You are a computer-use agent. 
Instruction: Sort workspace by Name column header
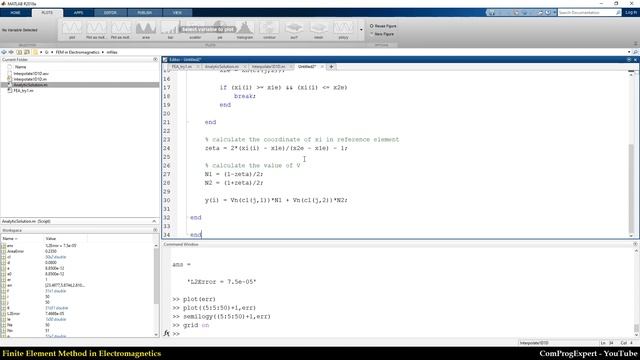[22, 238]
